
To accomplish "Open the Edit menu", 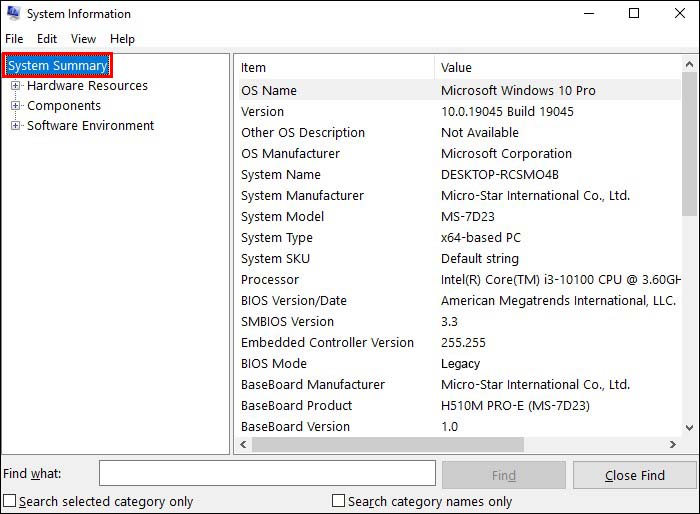I will tap(47, 39).
